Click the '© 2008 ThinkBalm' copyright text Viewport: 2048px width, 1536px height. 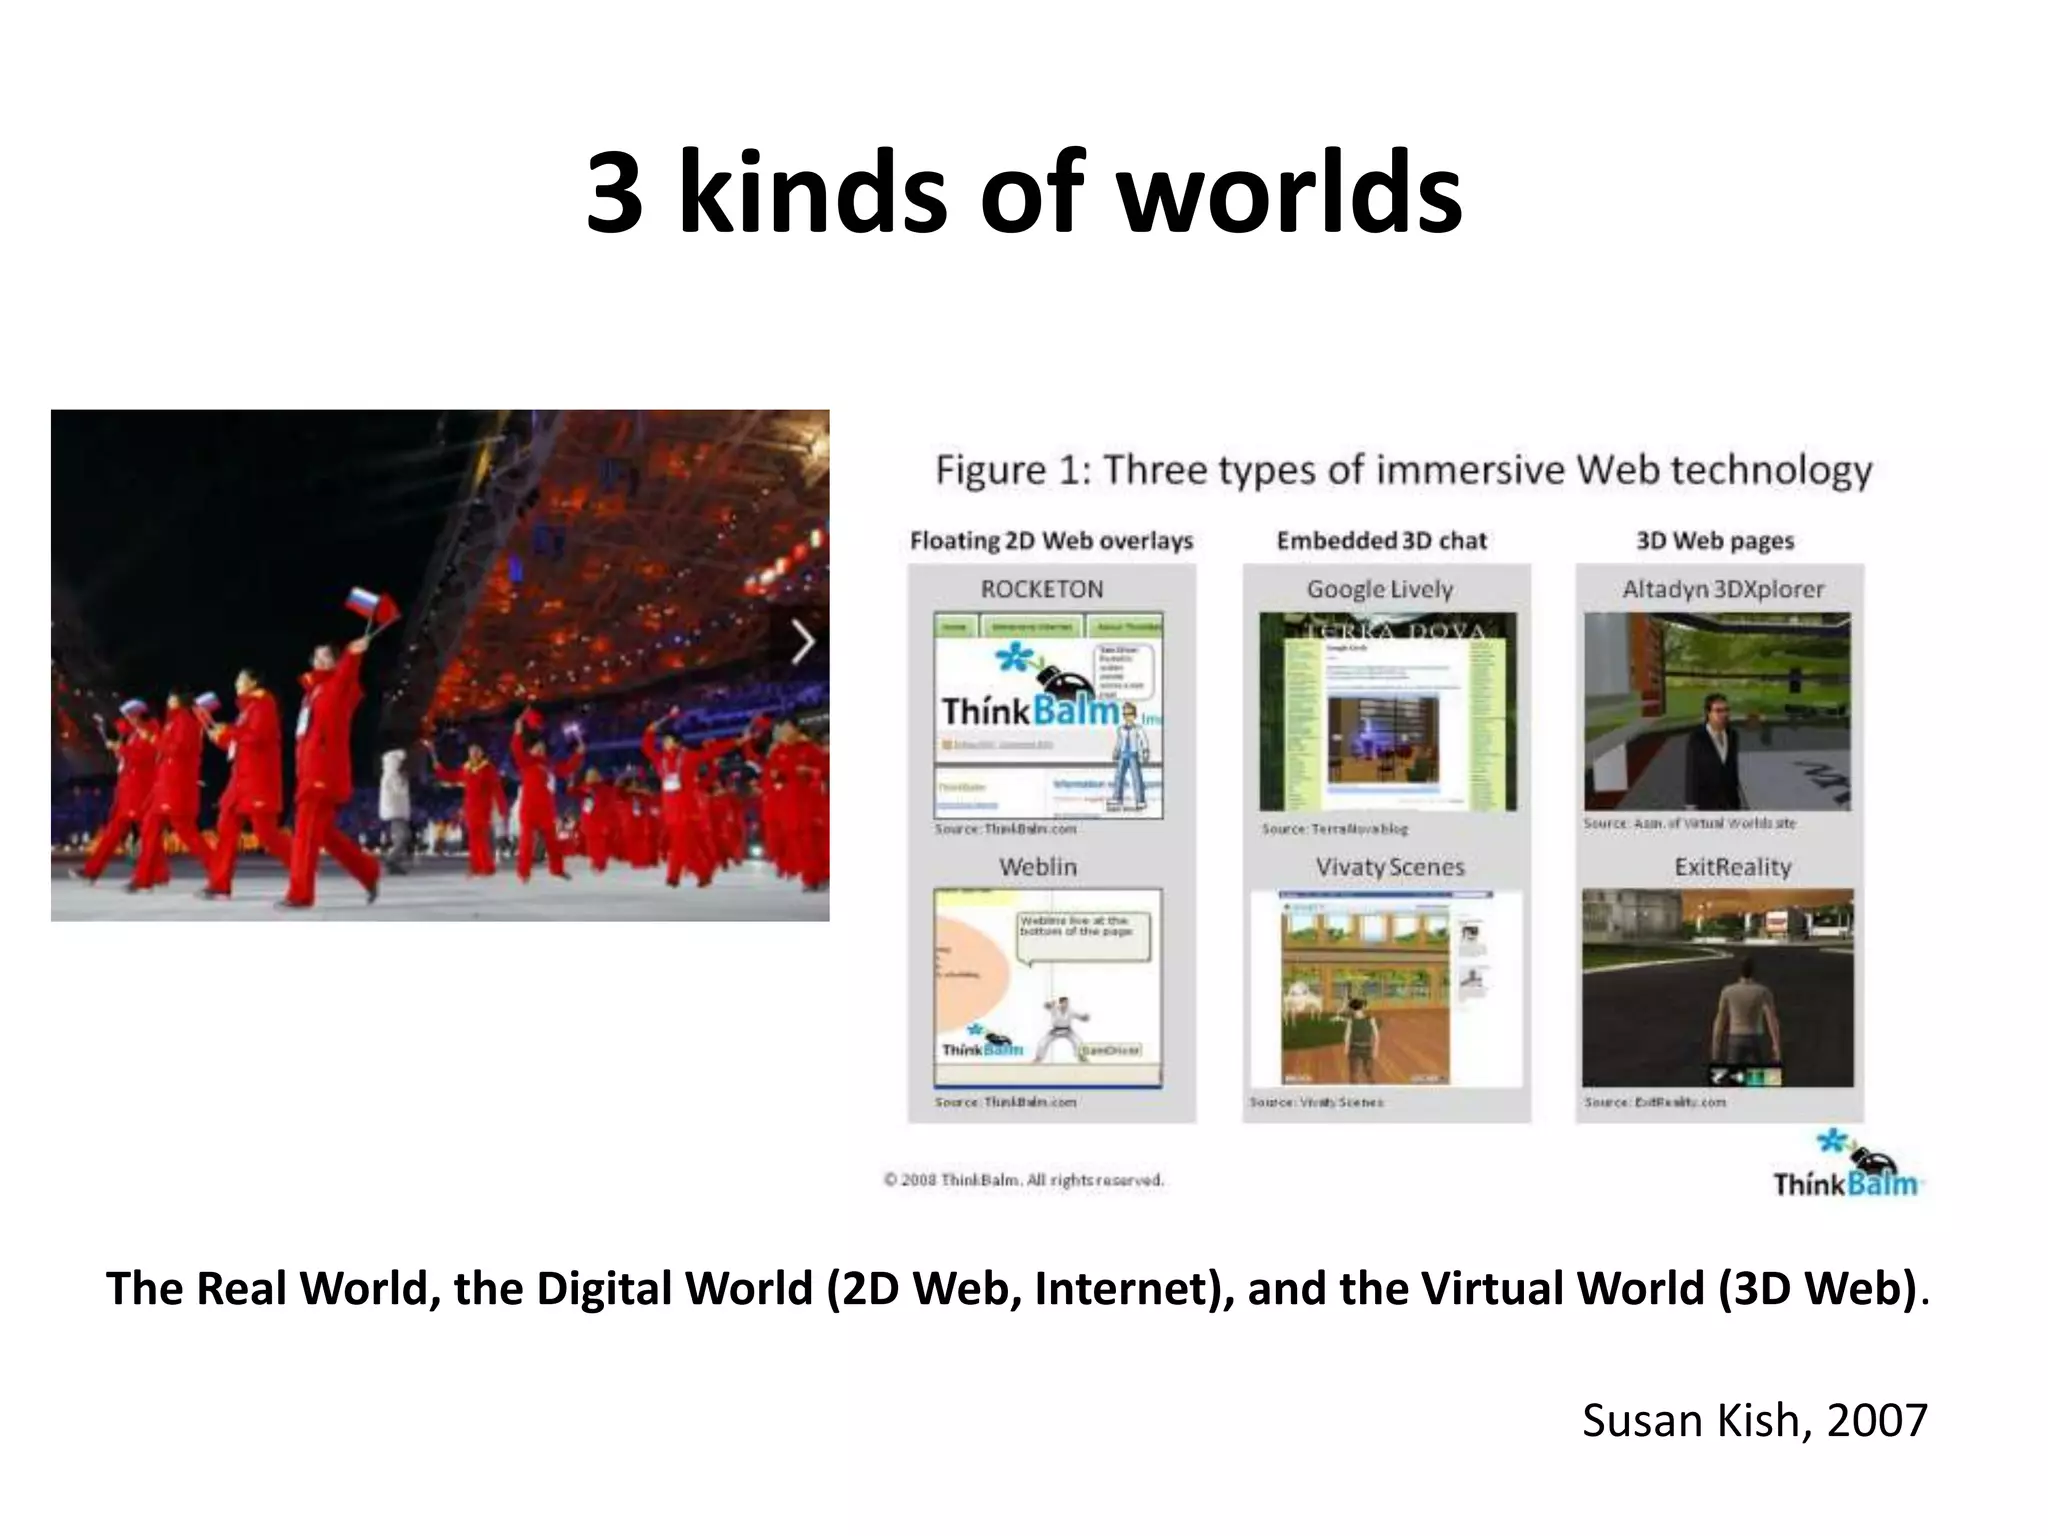pyautogui.click(x=1024, y=1180)
